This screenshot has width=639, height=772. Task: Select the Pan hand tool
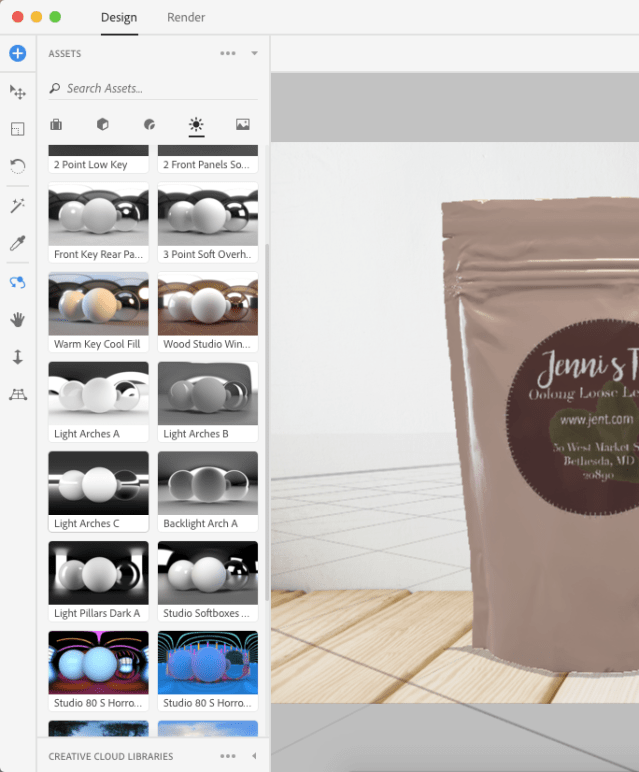point(17,319)
